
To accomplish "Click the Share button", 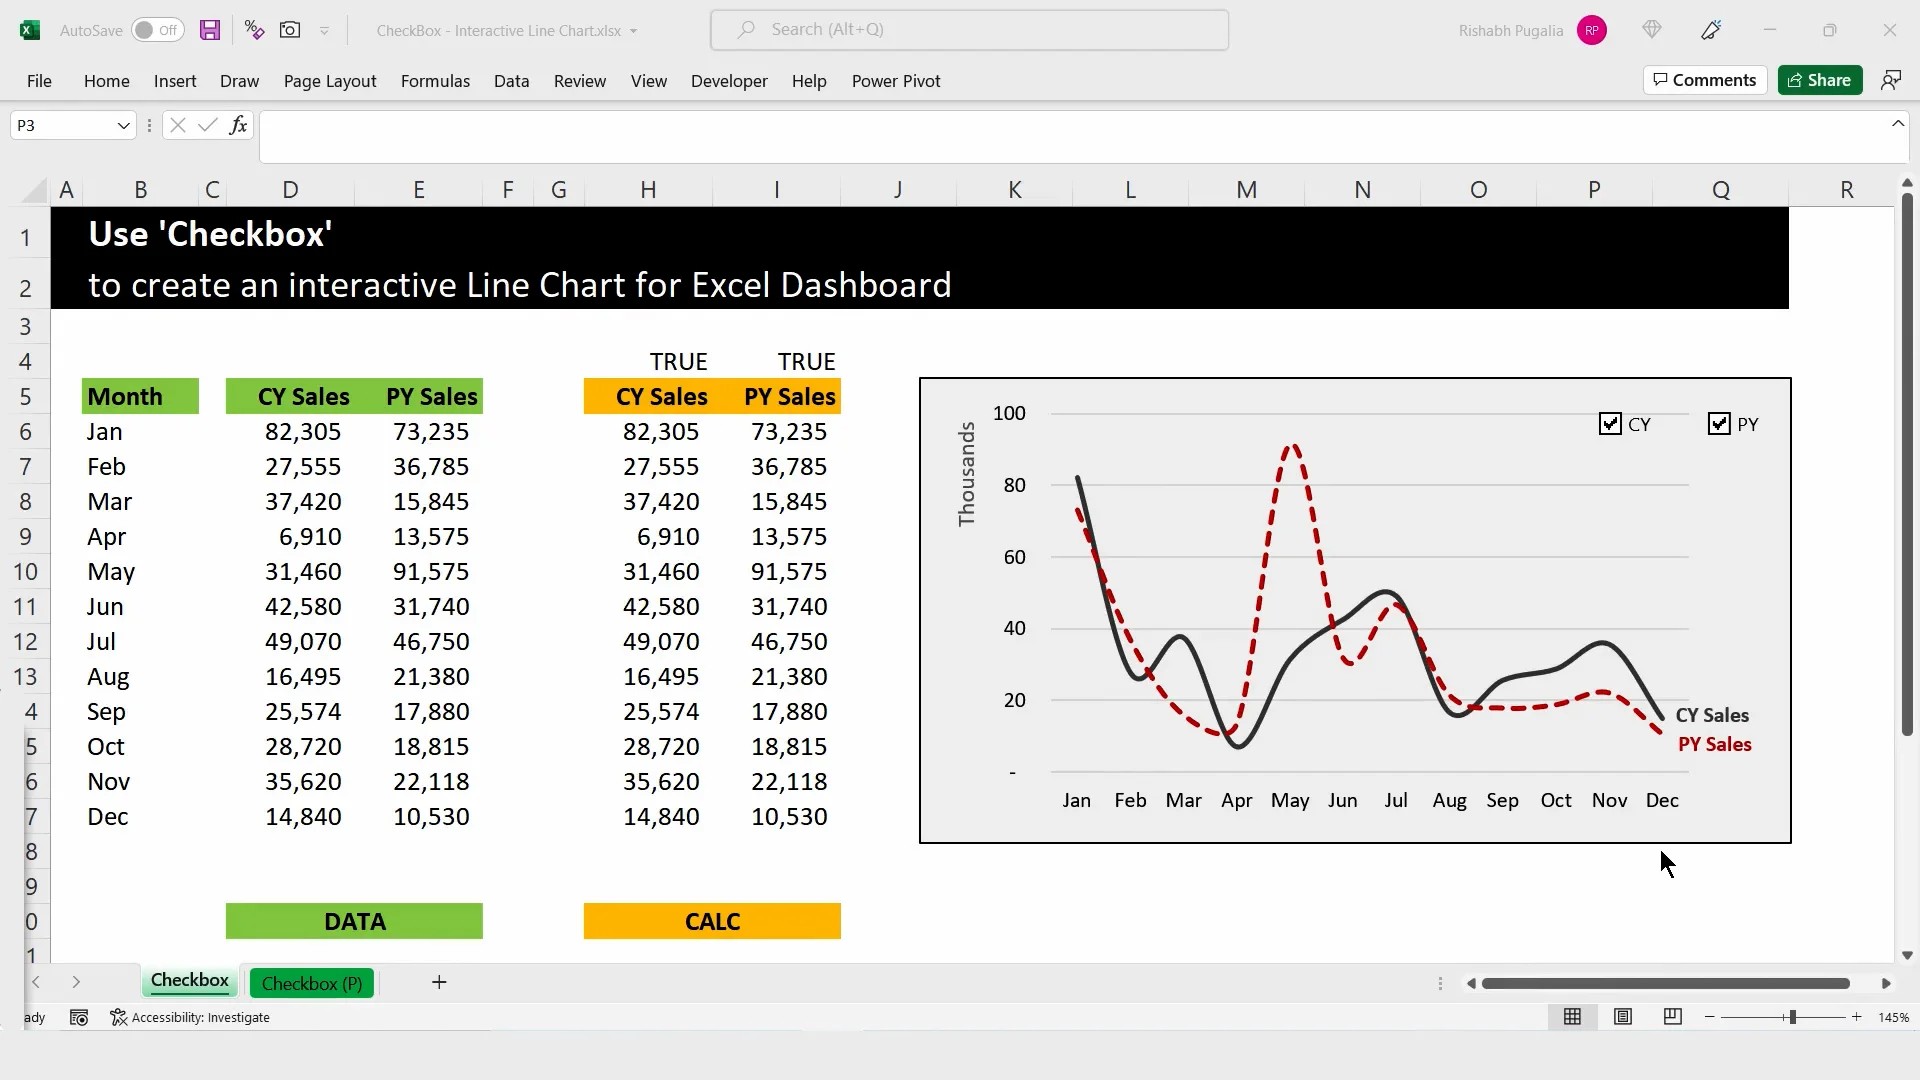I will [x=1819, y=80].
